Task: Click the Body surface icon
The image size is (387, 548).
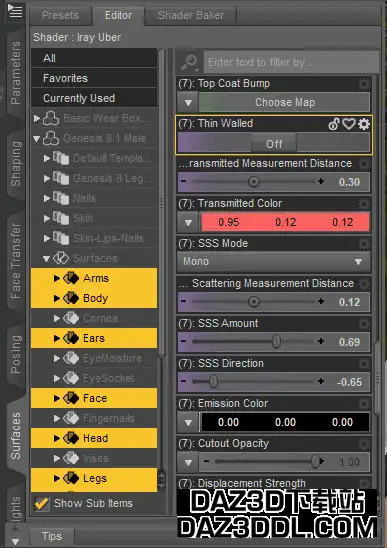Action: click(x=71, y=298)
